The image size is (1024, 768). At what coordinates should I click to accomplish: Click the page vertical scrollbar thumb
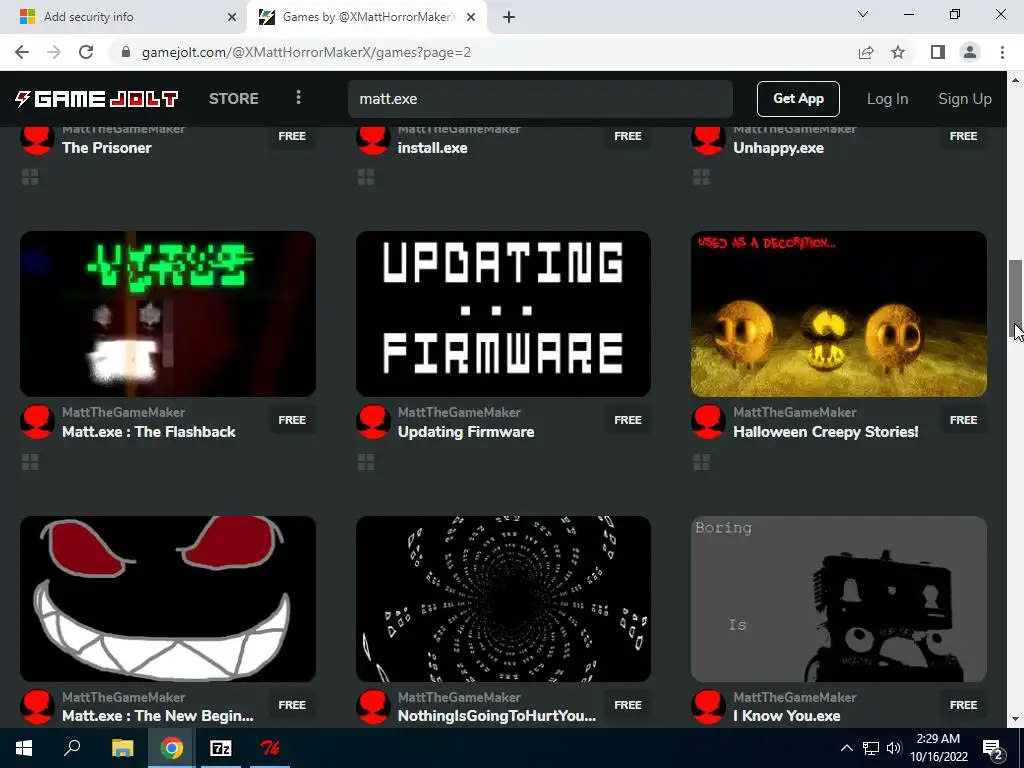pos(1015,299)
